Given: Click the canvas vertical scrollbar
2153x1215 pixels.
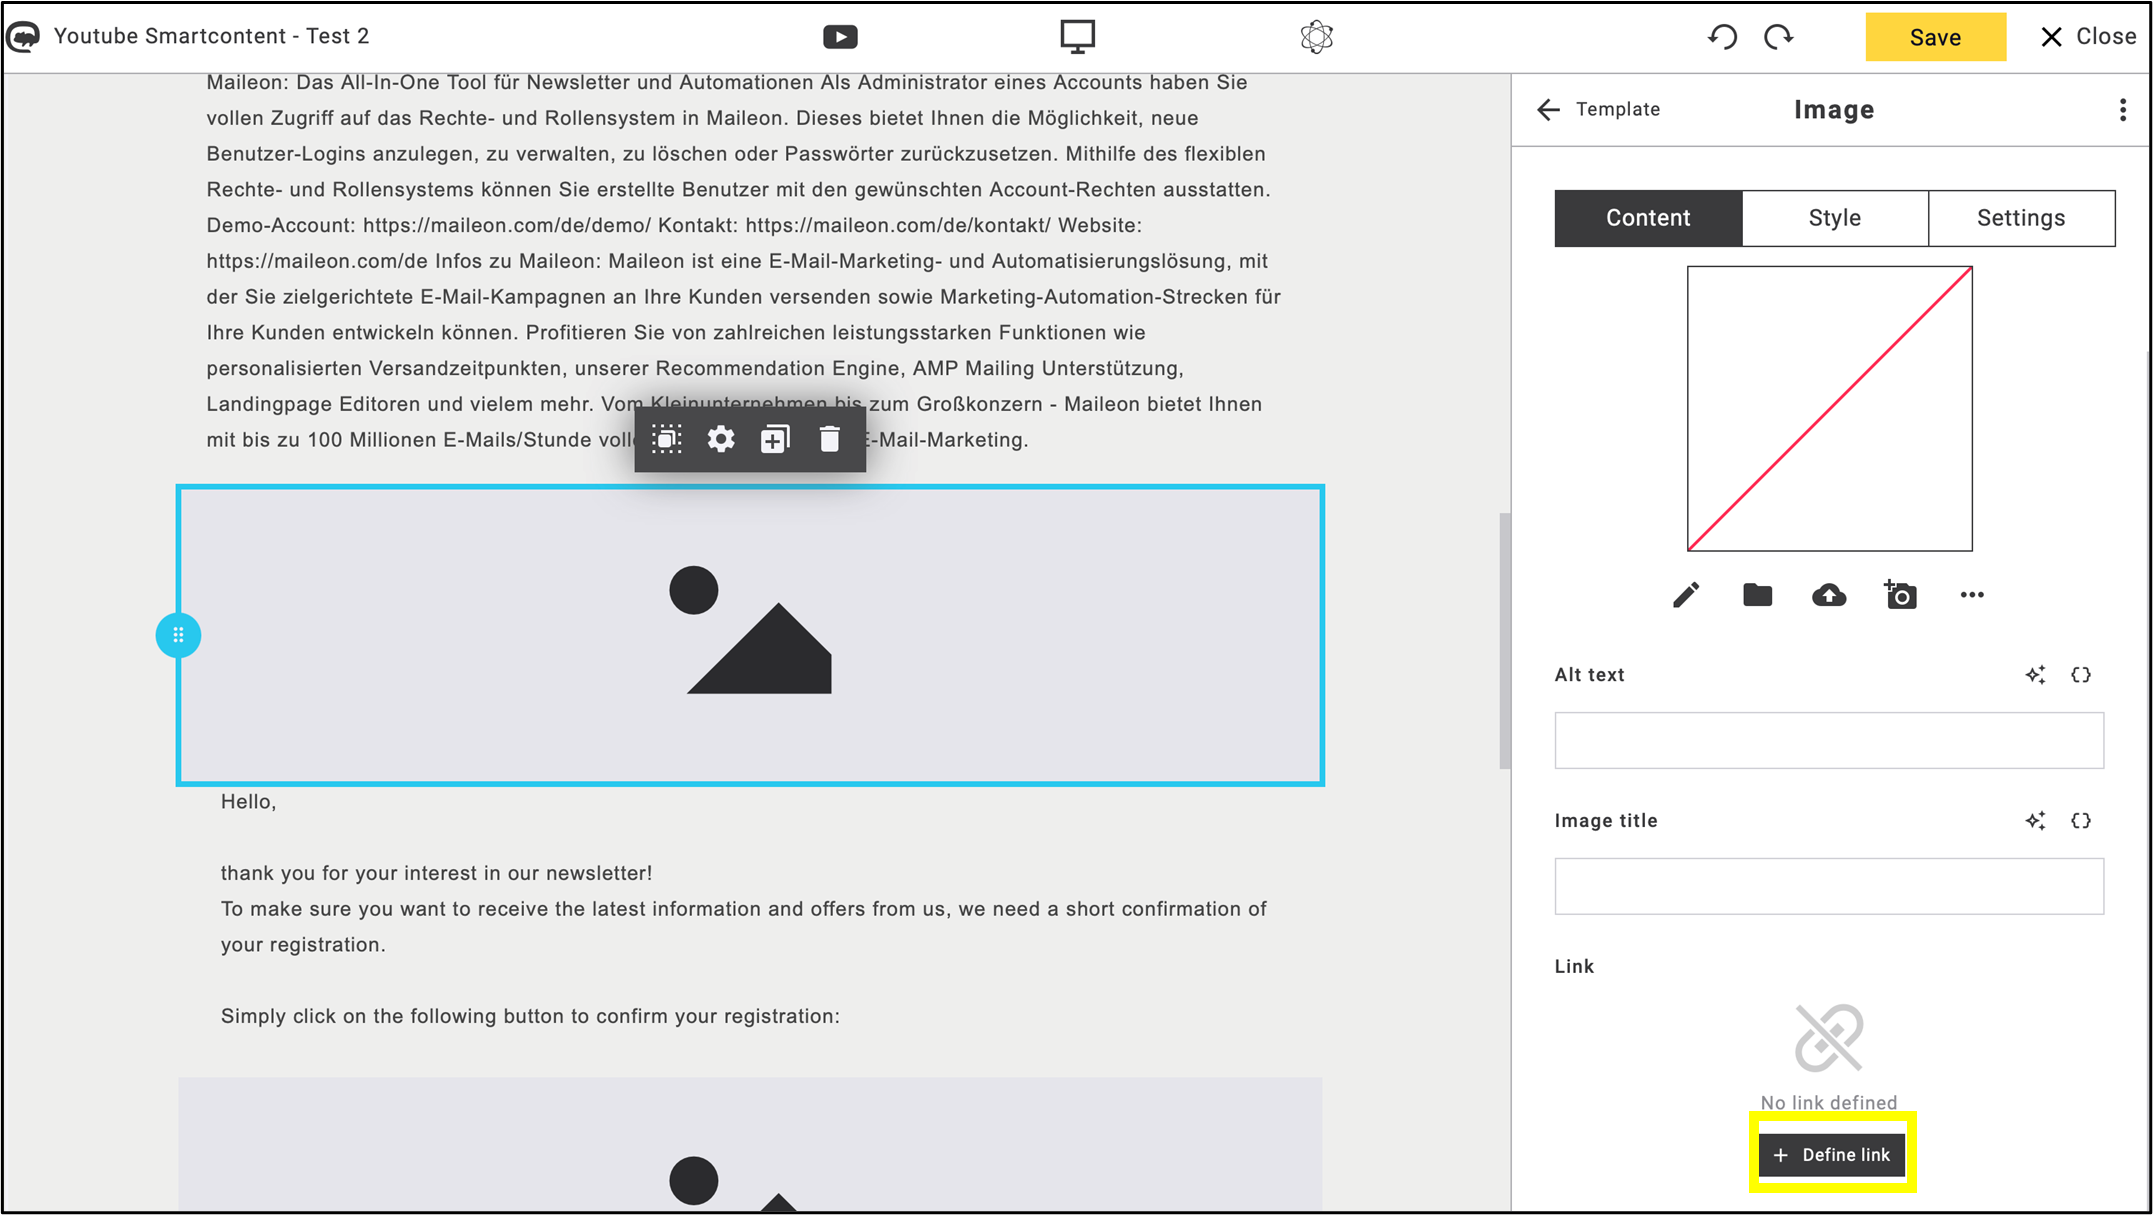Looking at the screenshot, I should pos(1504,641).
